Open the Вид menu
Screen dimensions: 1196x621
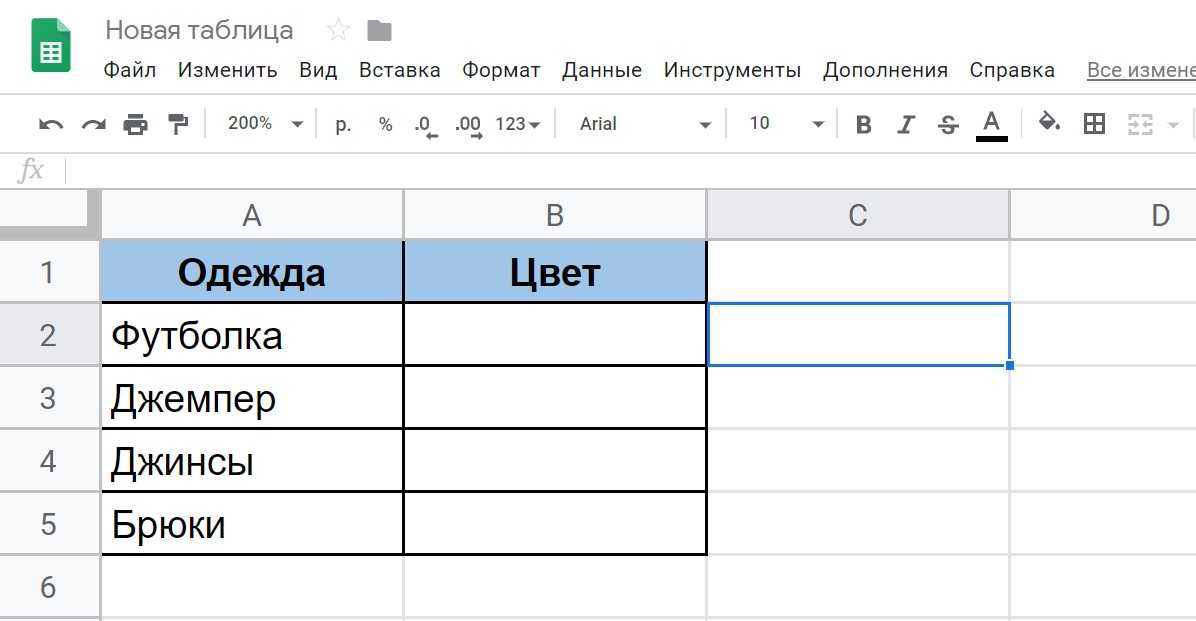318,70
